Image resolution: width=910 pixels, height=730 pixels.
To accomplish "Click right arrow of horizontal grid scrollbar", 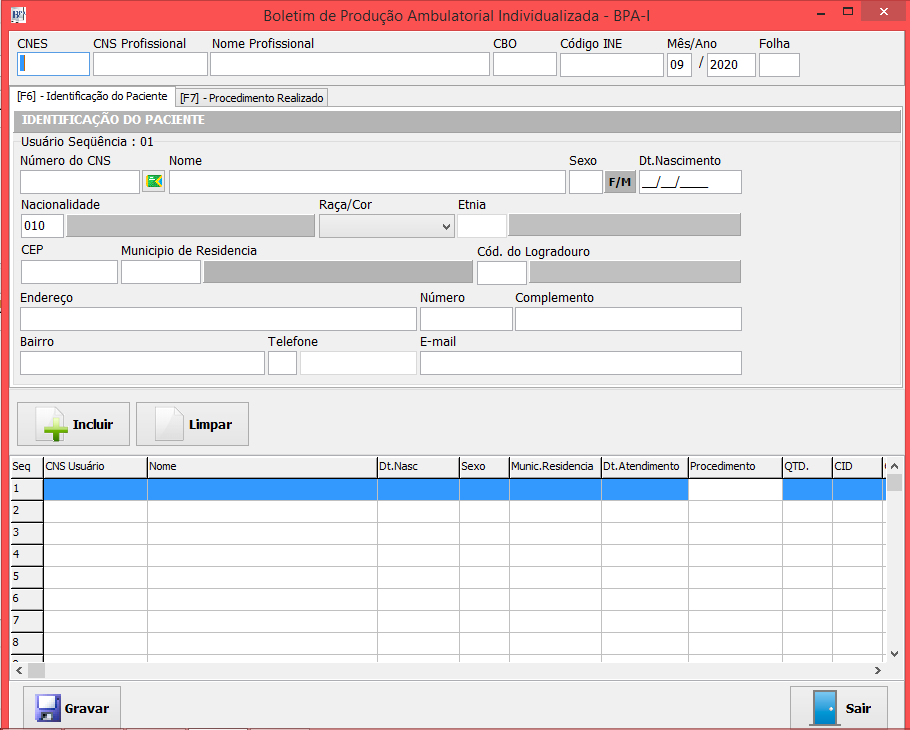I will point(878,670).
